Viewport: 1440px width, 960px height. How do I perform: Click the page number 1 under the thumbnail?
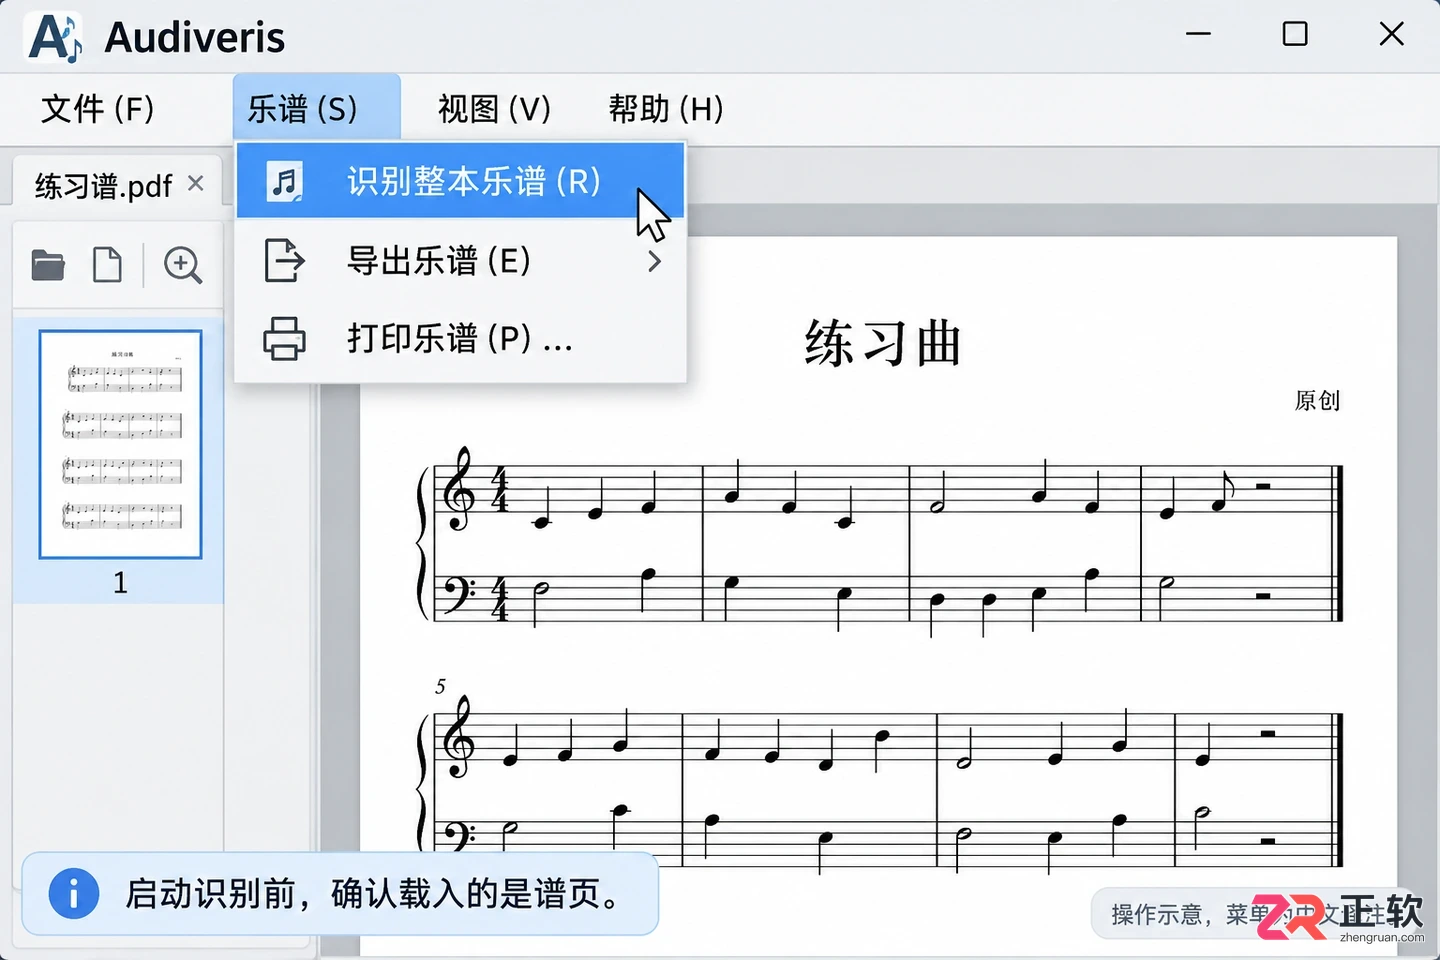point(120,582)
